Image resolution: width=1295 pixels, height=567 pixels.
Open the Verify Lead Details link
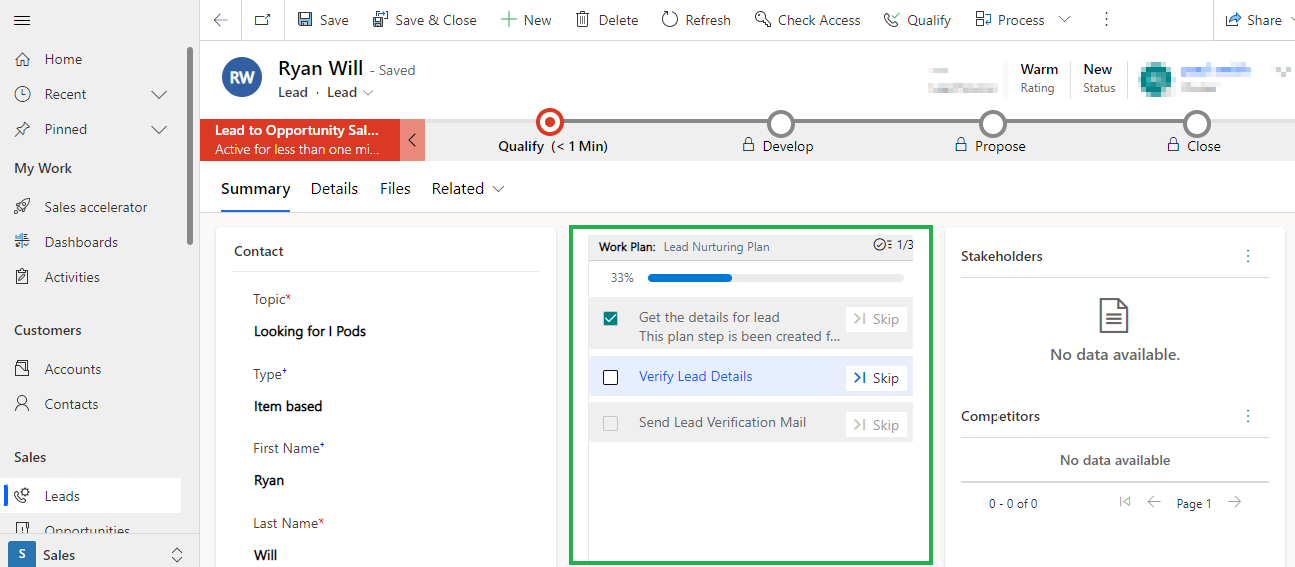click(x=695, y=377)
